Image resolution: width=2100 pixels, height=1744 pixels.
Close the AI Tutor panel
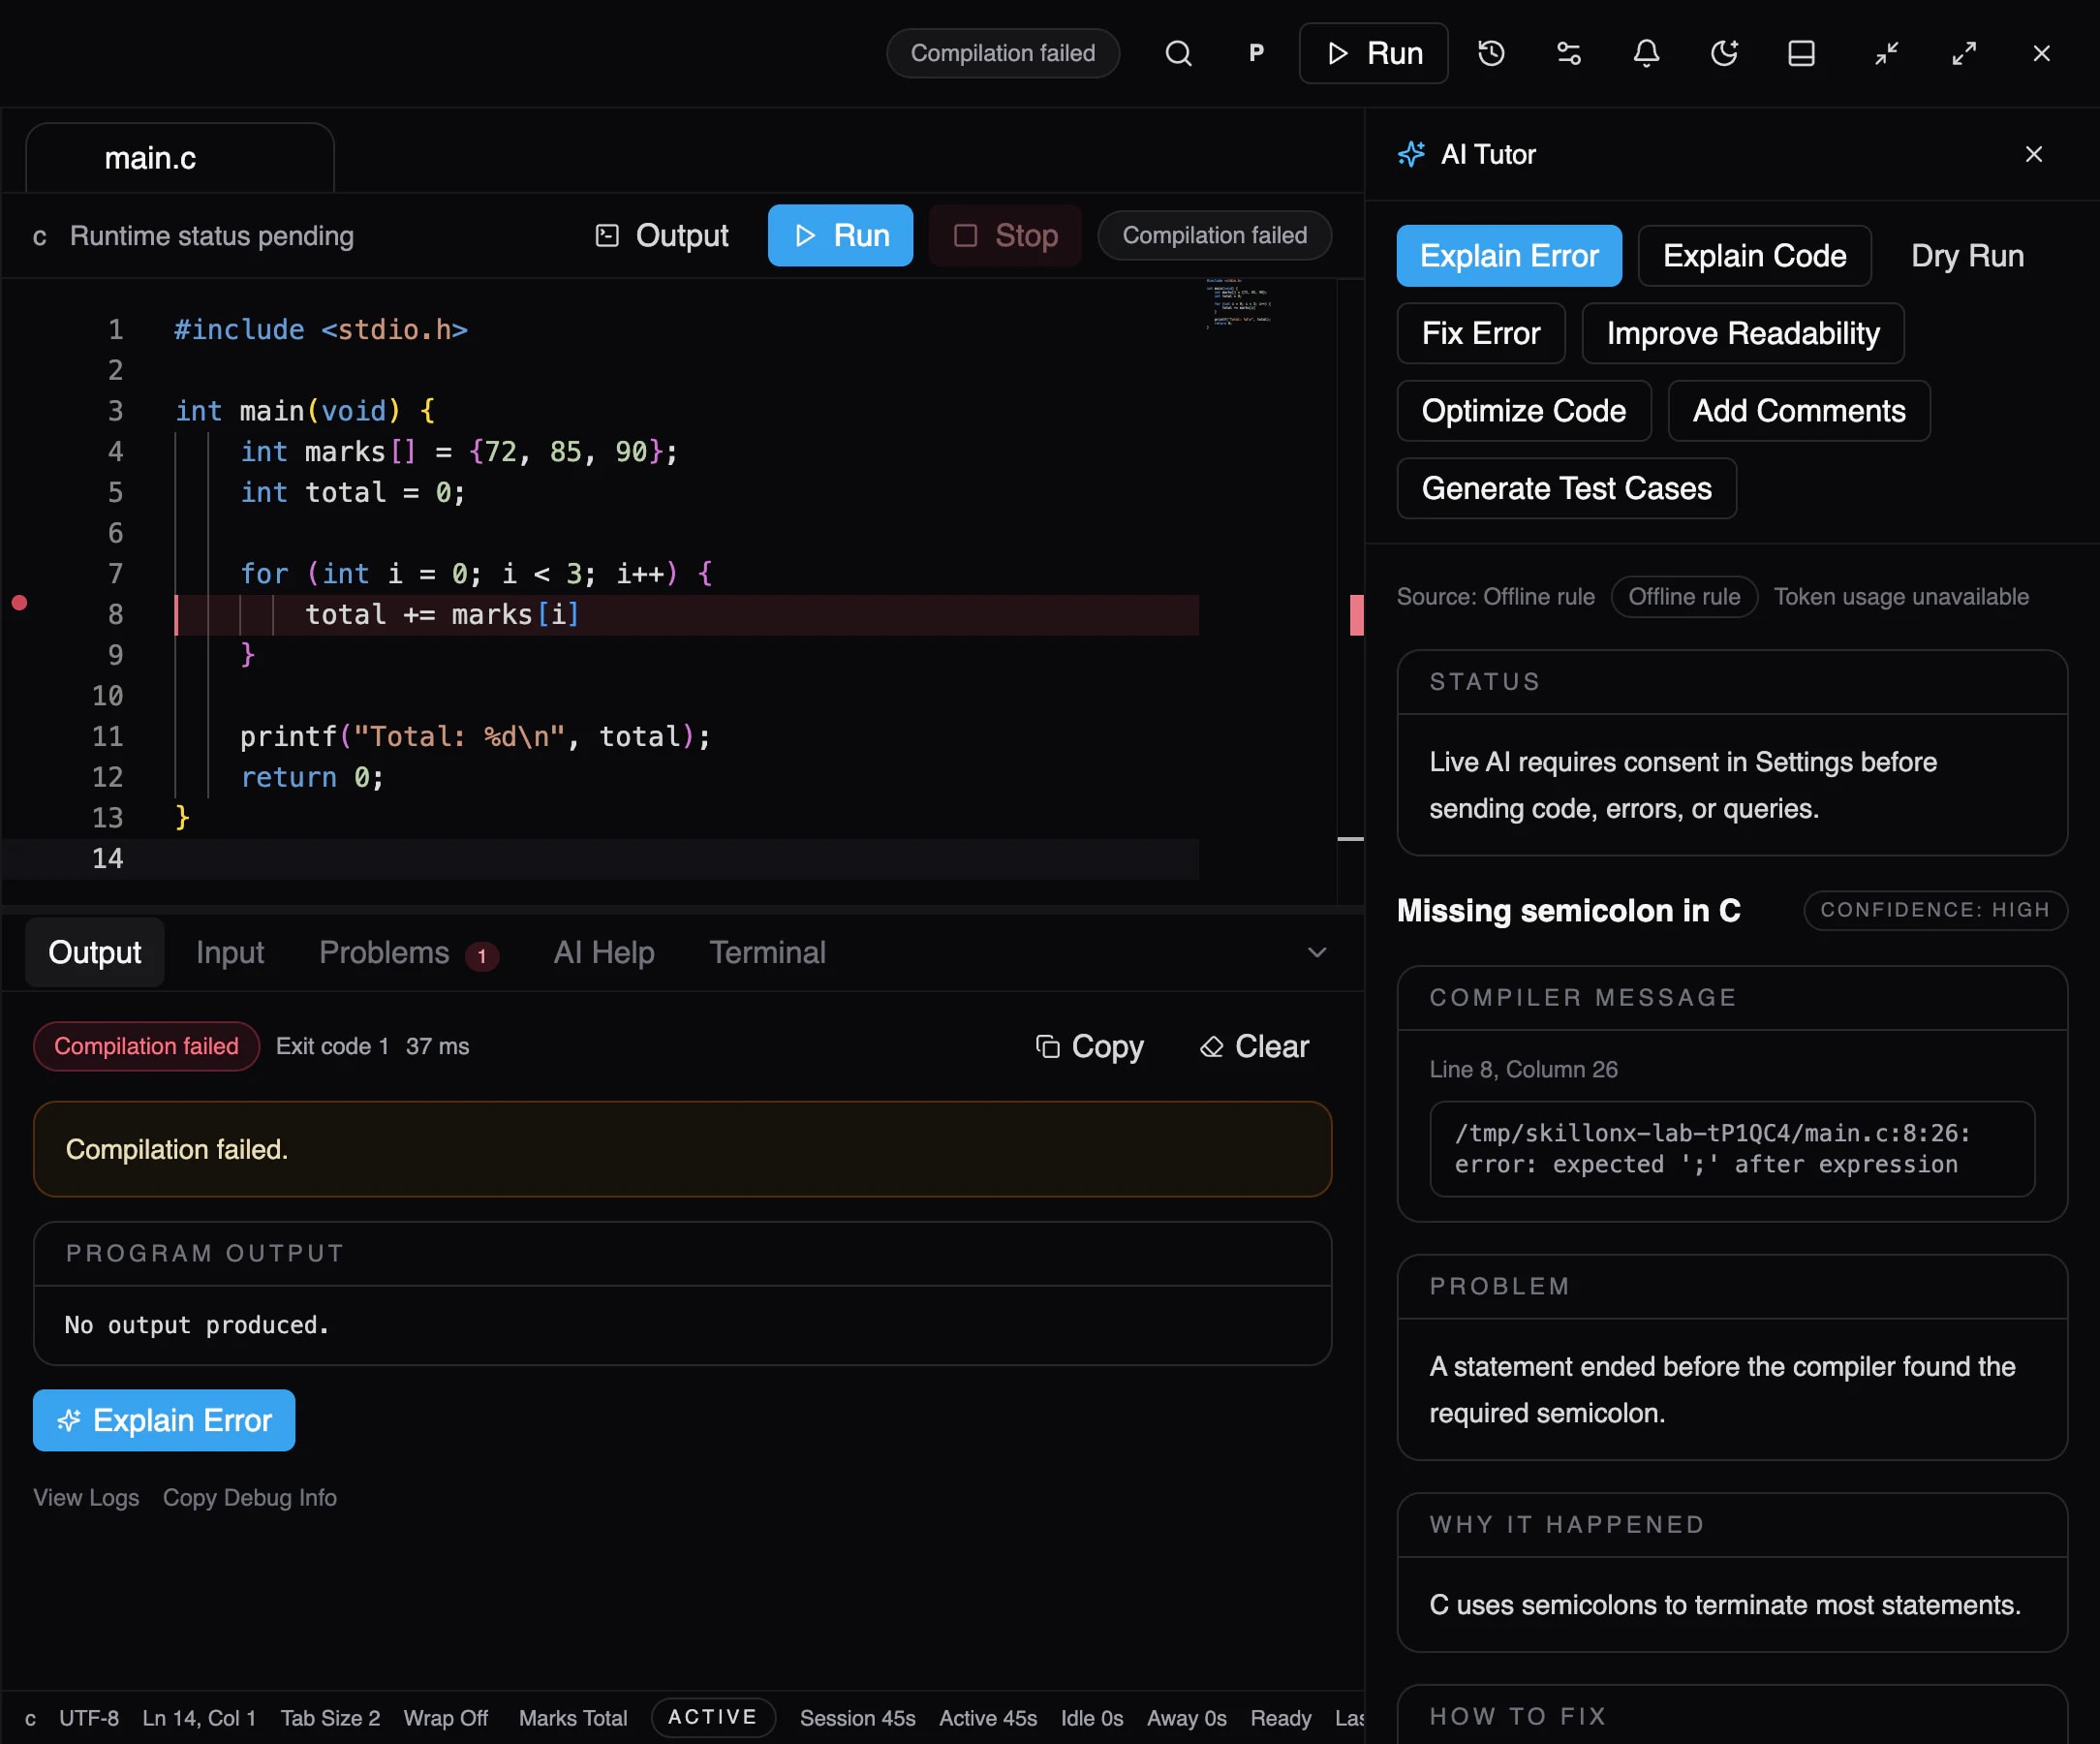tap(2033, 154)
